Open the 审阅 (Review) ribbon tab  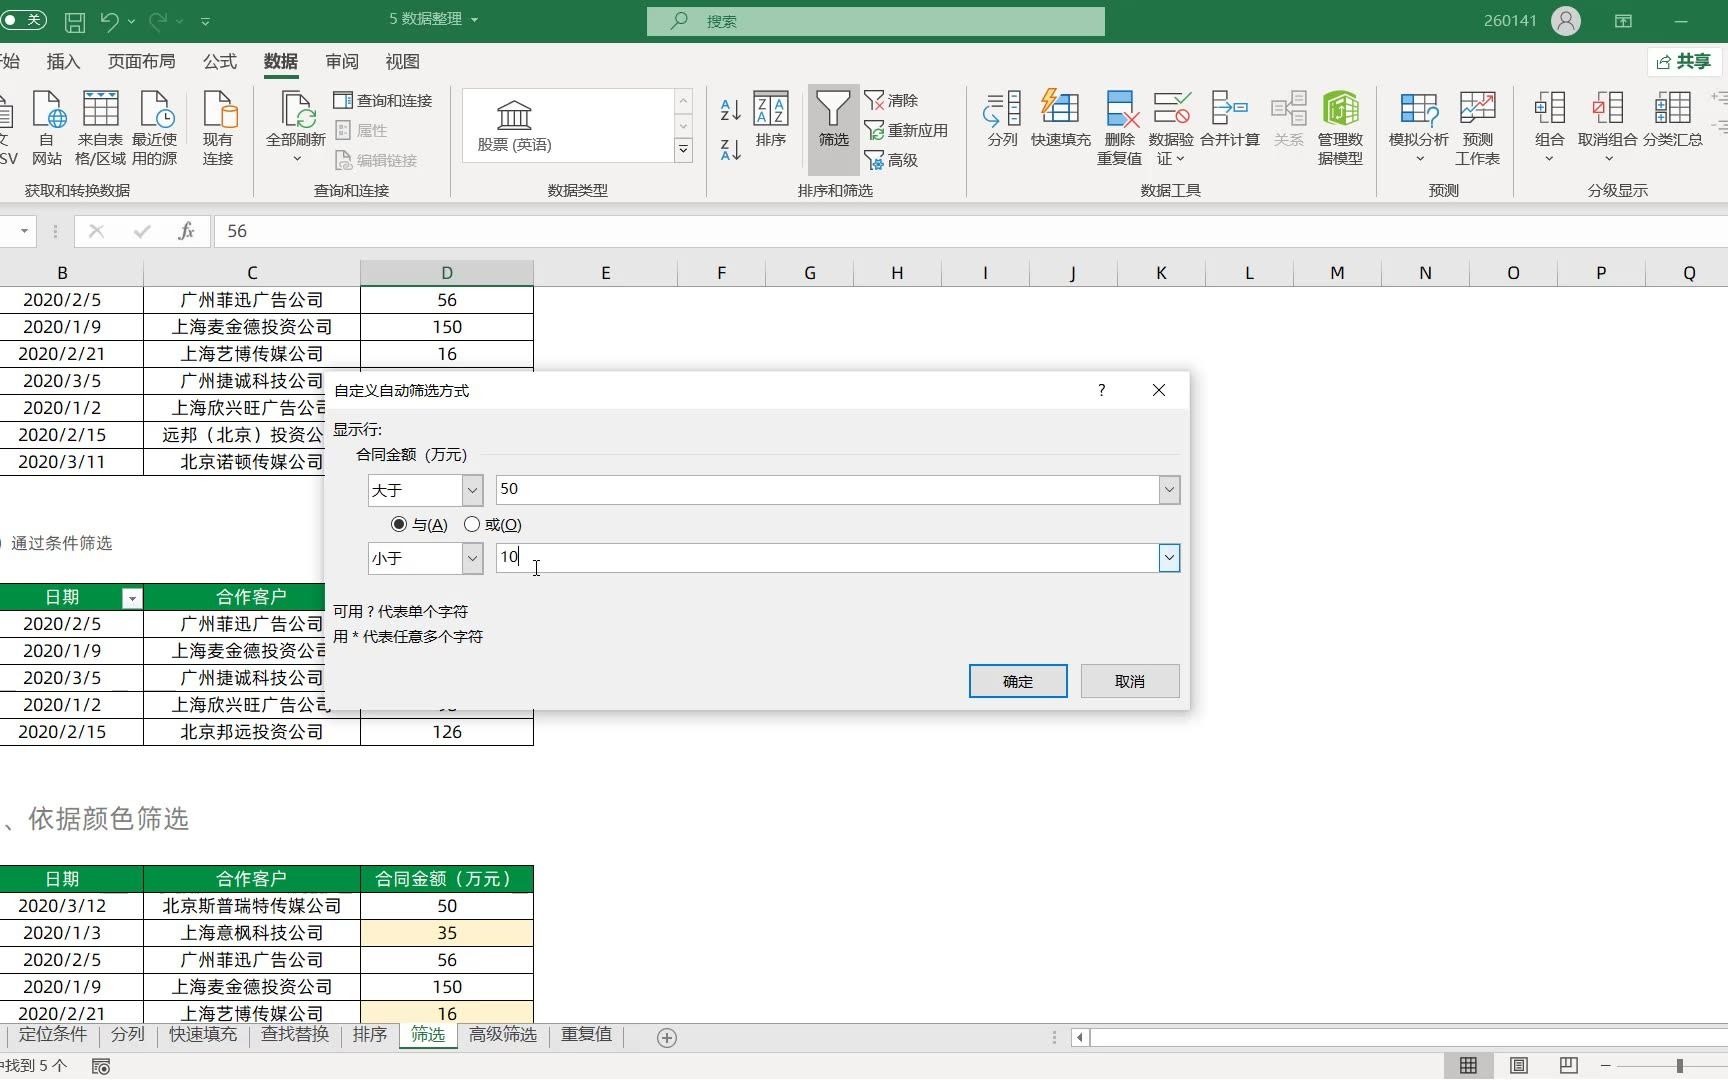click(x=342, y=62)
